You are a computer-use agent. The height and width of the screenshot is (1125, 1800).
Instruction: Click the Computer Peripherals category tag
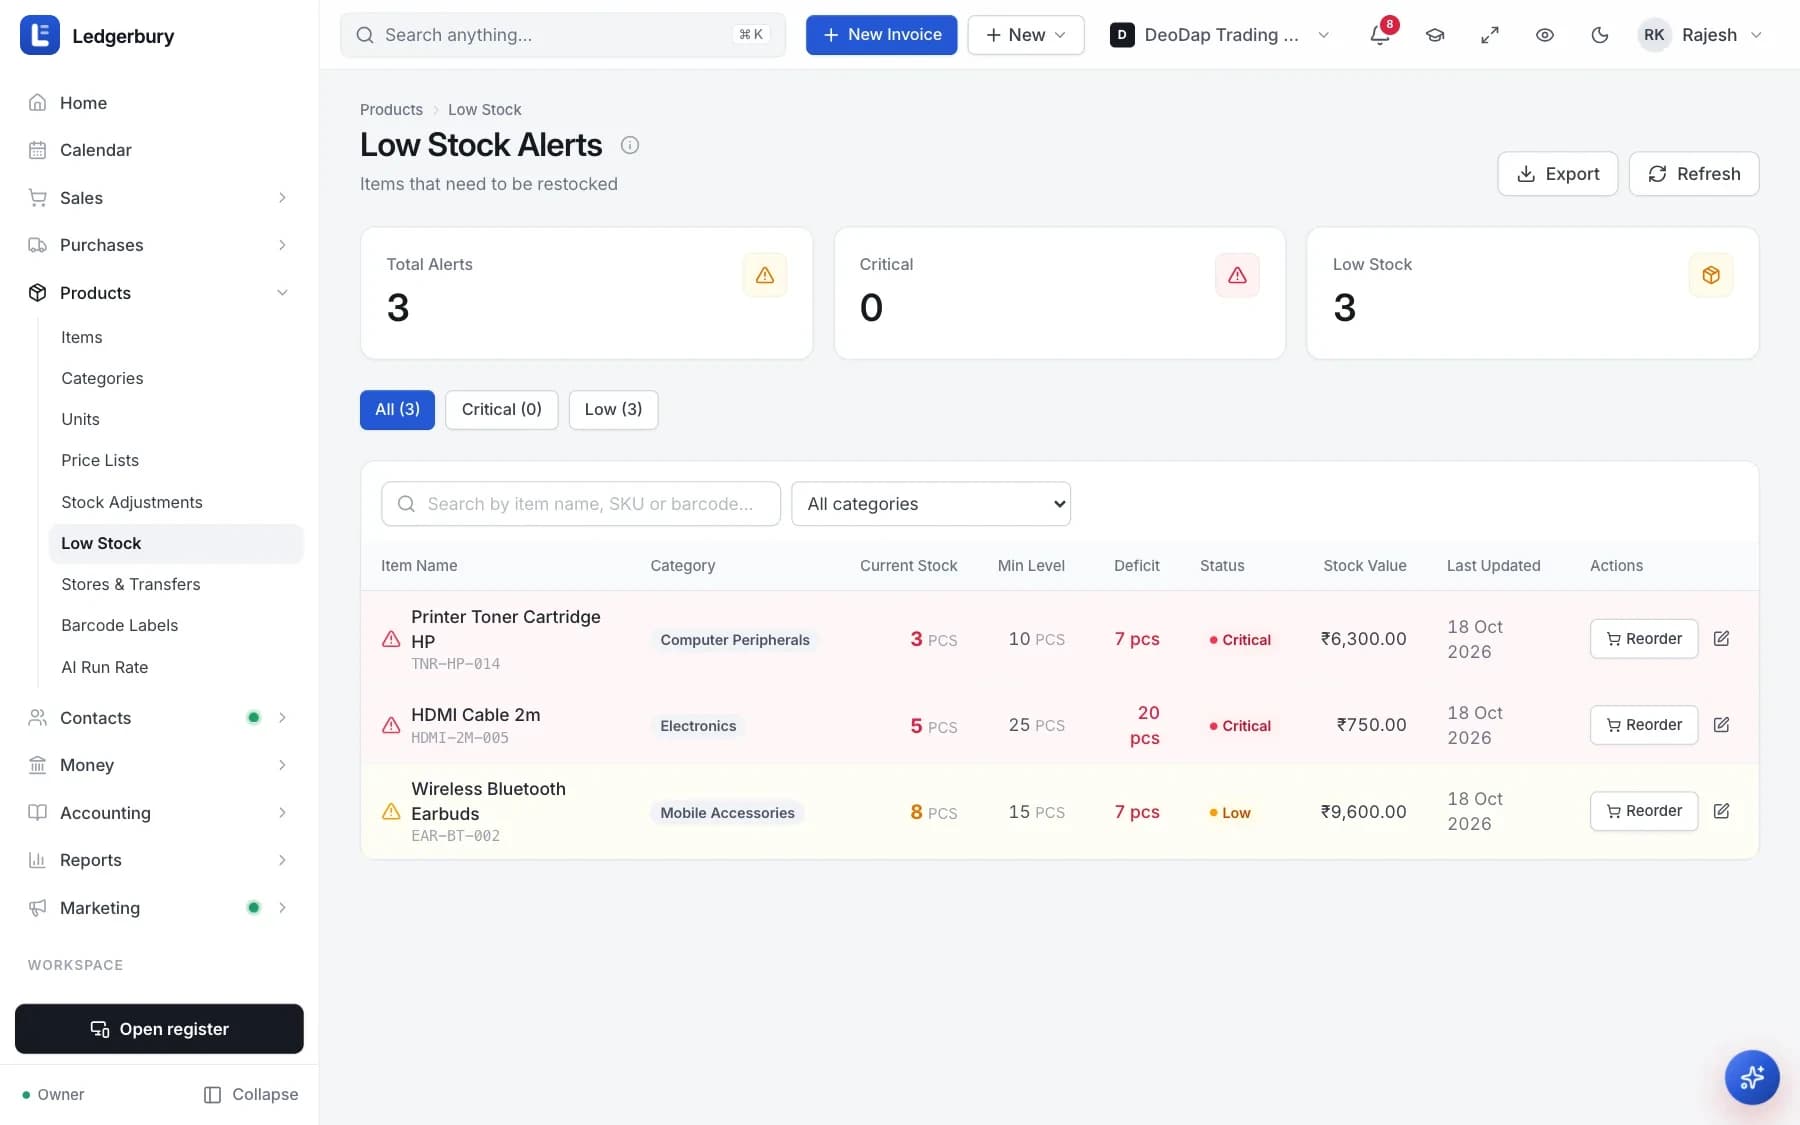[x=735, y=640]
